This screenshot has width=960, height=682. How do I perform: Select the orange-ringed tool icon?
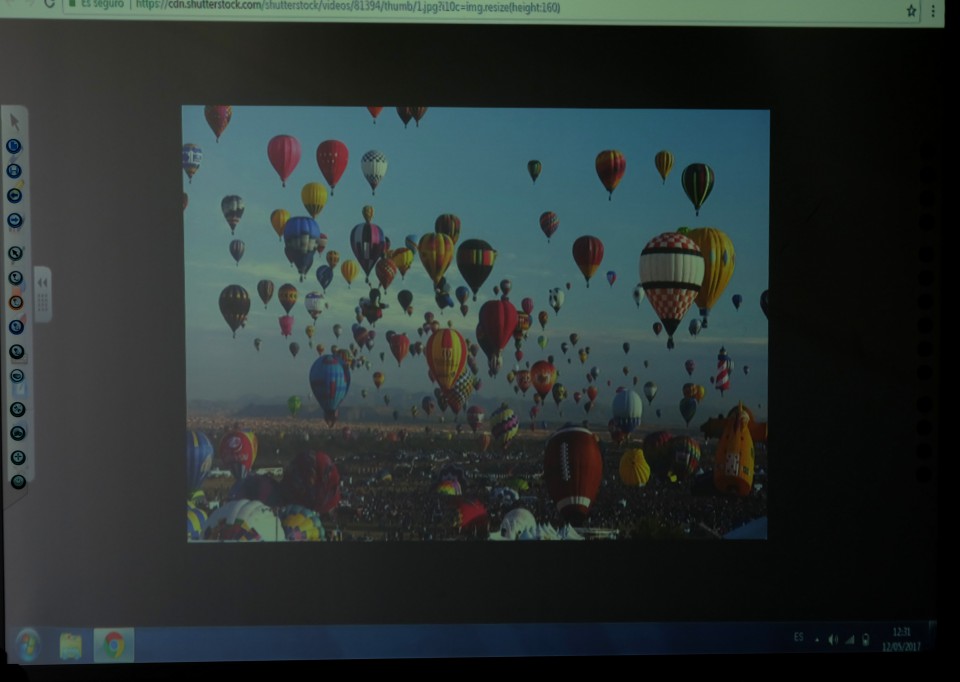point(16,302)
